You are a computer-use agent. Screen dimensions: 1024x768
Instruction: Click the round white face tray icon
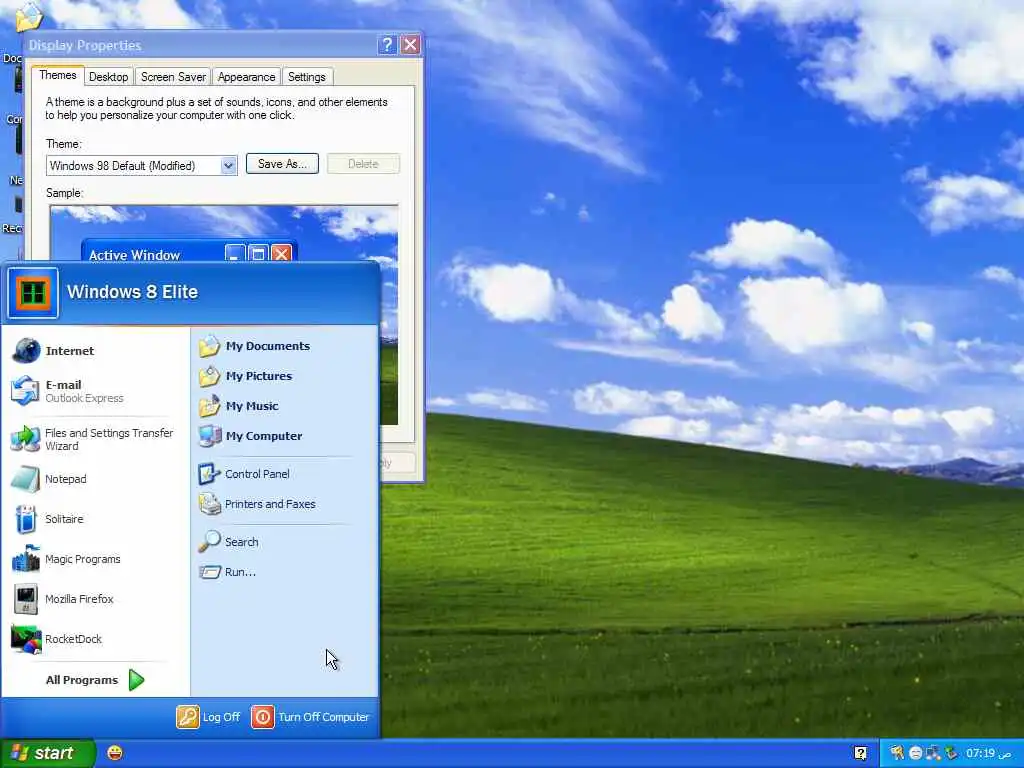916,754
